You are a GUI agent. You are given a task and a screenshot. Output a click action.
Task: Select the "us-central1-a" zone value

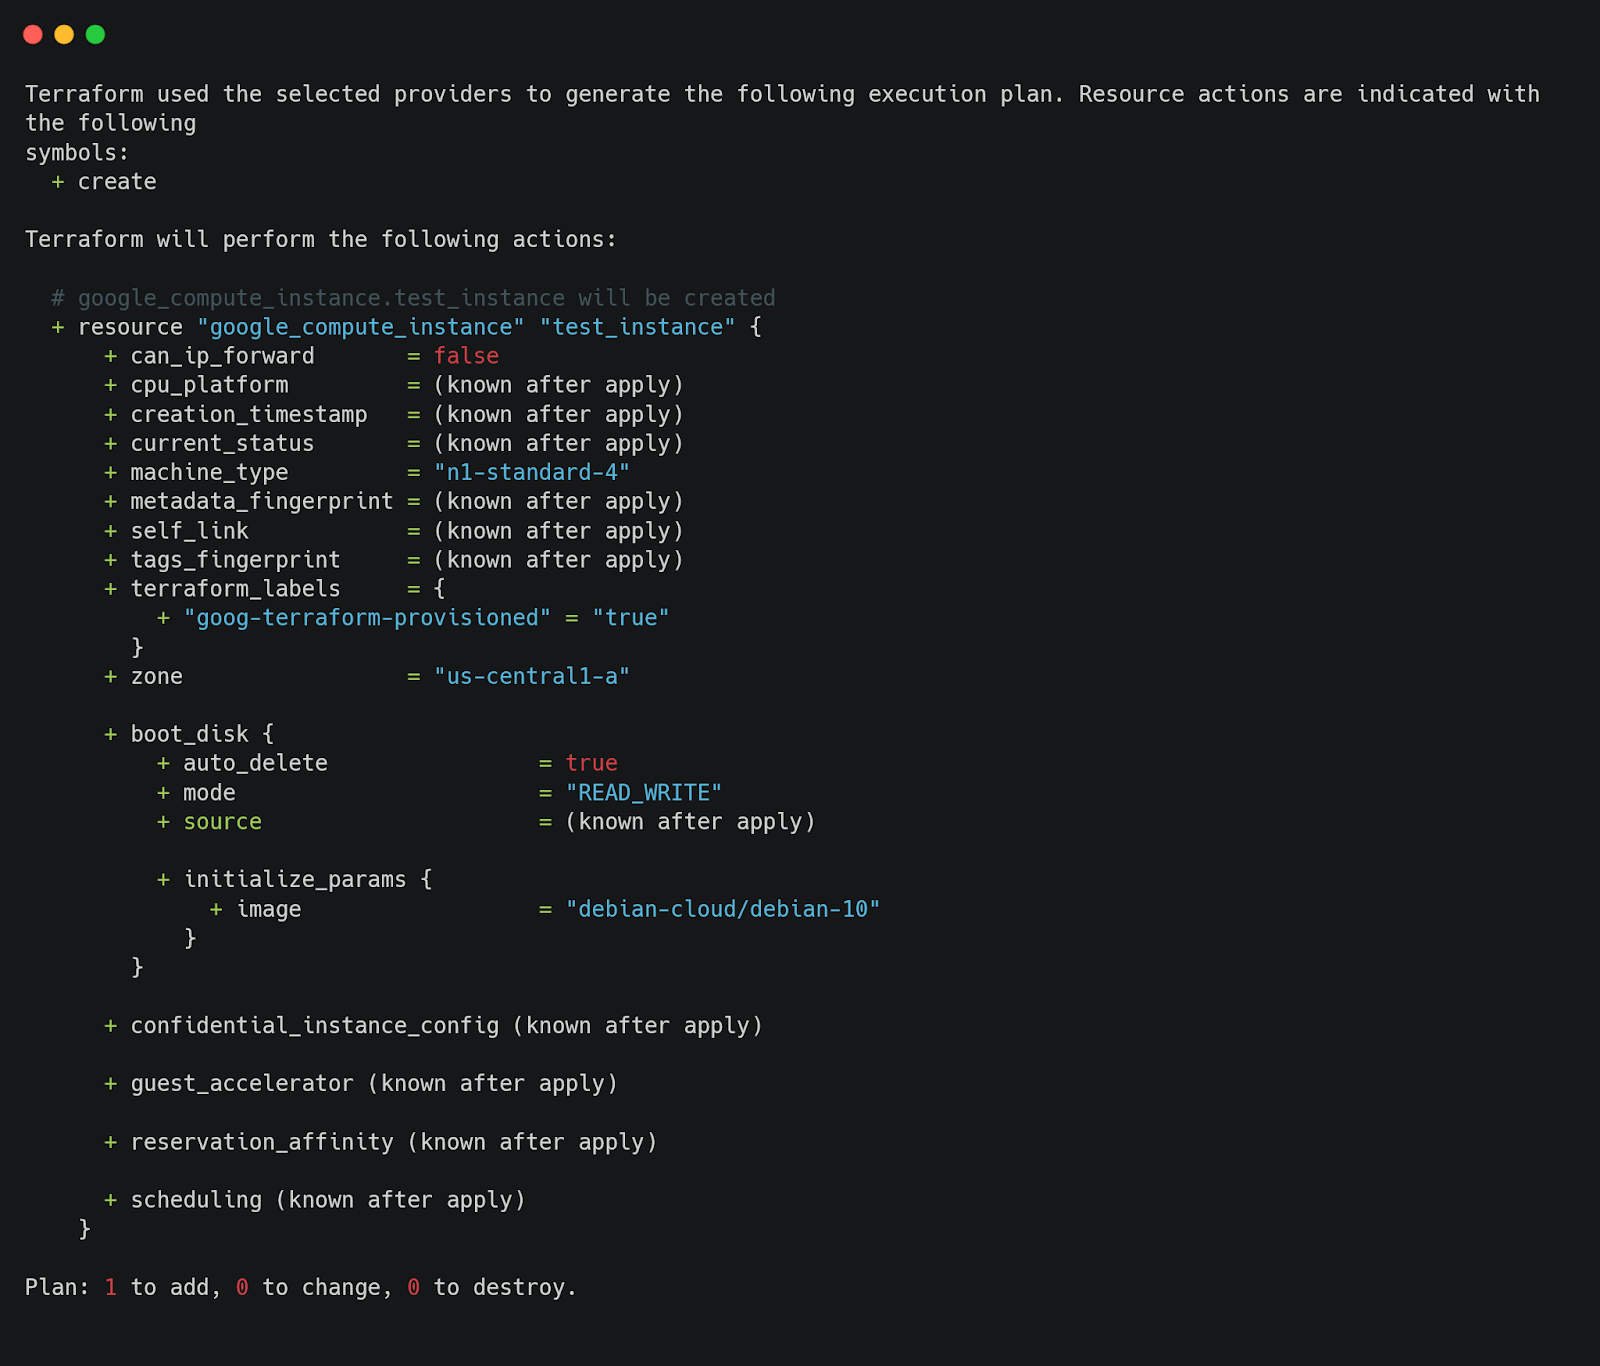point(532,676)
